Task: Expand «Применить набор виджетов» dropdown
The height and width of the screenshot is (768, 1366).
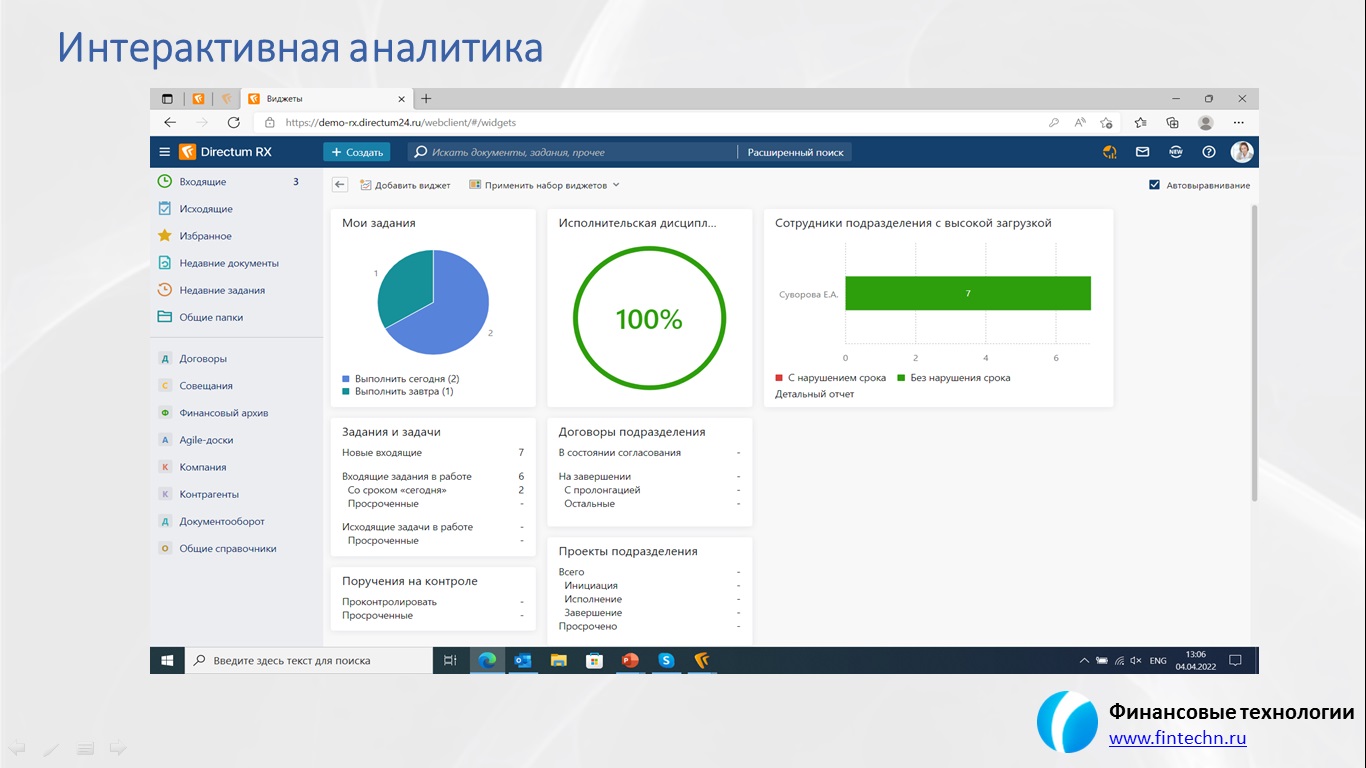Action: [544, 185]
